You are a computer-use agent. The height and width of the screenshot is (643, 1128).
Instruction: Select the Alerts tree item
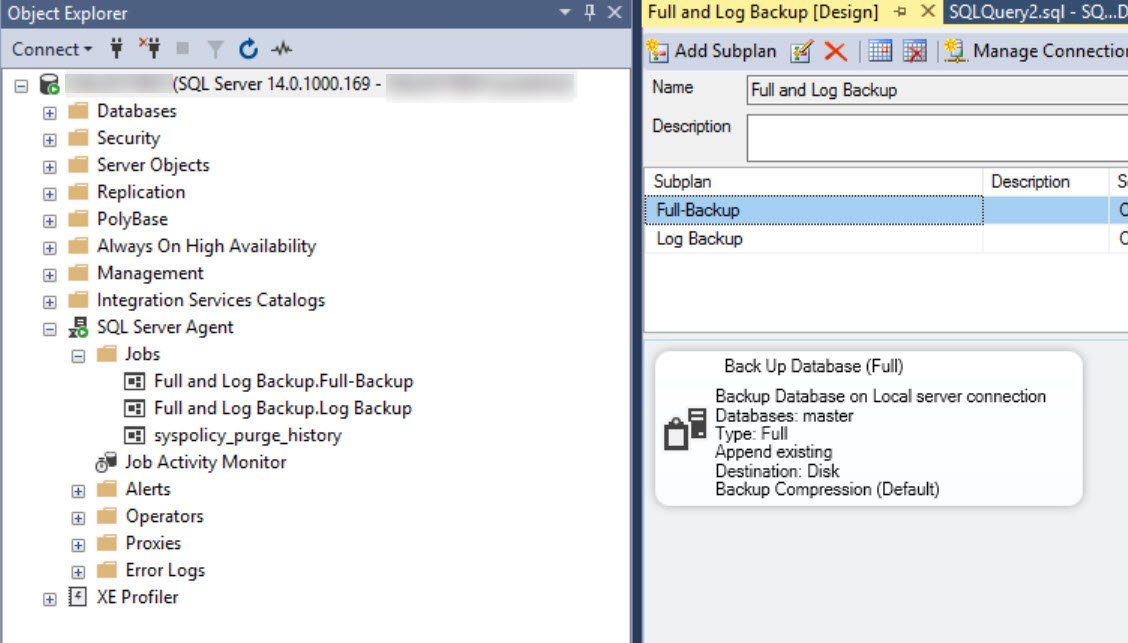pyautogui.click(x=148, y=489)
